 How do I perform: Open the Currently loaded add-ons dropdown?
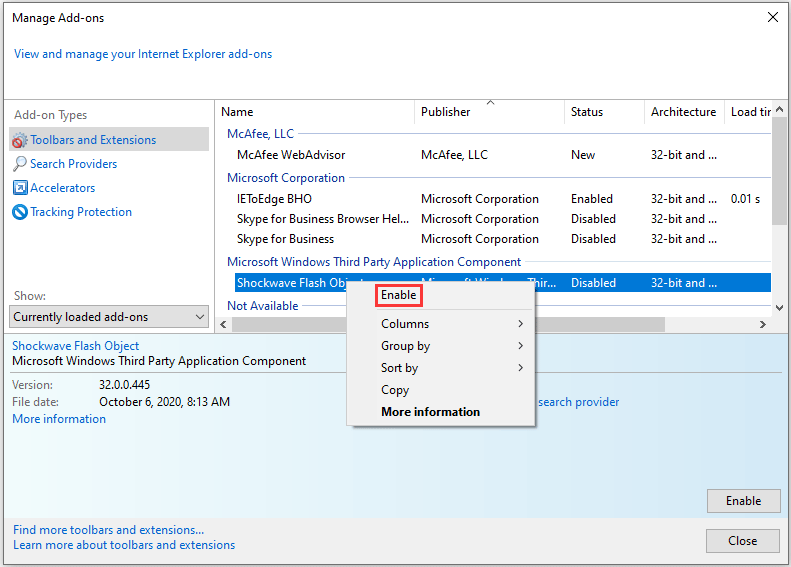click(x=110, y=317)
